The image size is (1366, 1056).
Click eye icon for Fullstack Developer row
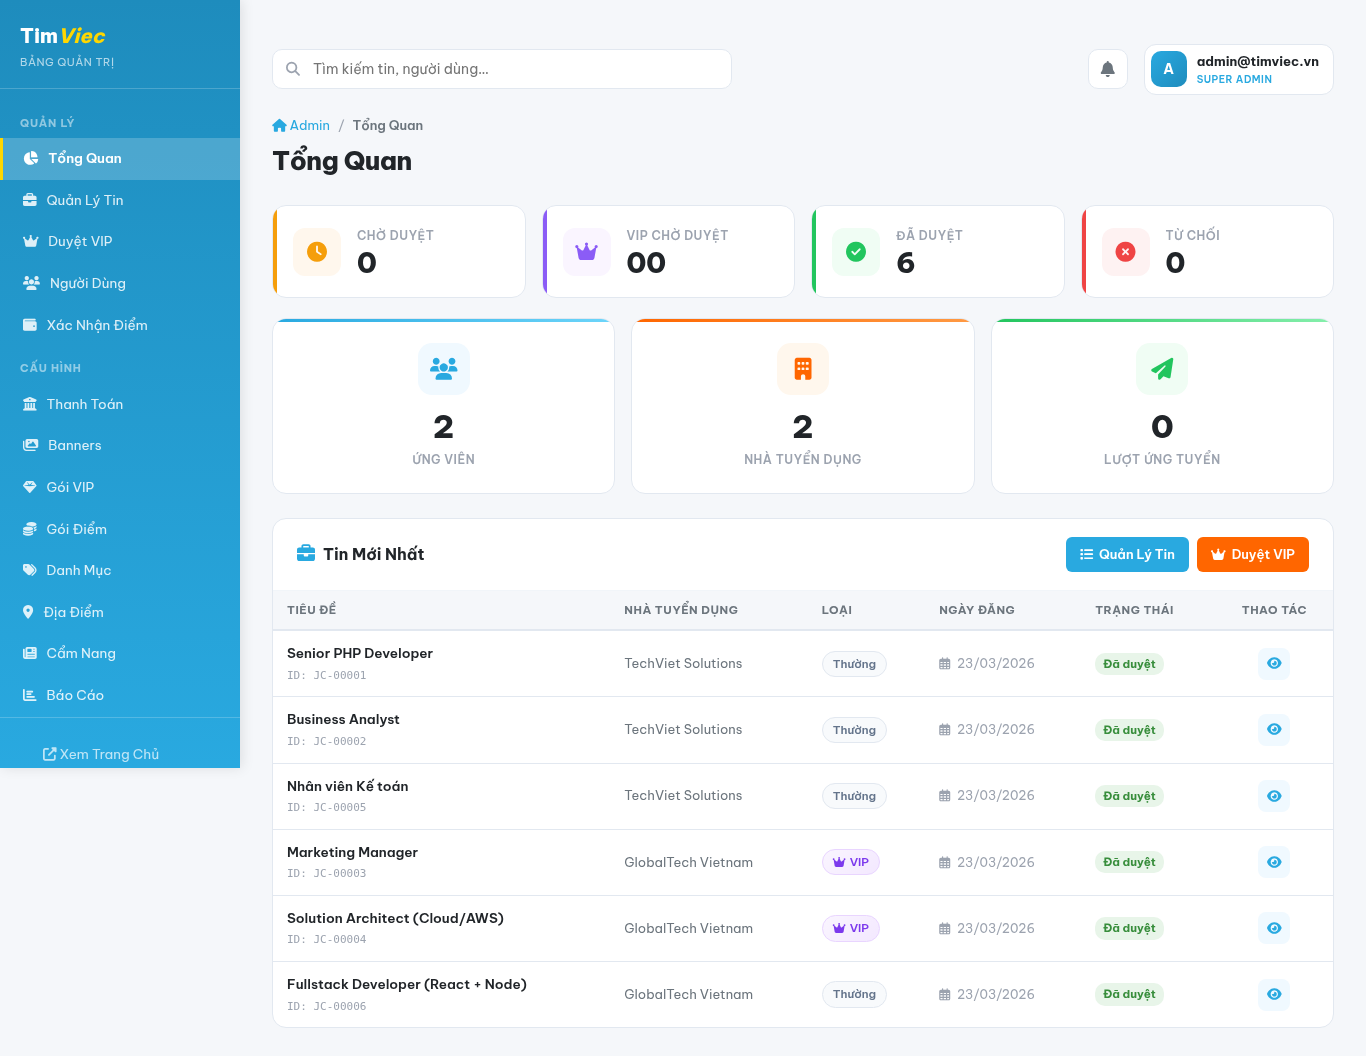(1273, 994)
